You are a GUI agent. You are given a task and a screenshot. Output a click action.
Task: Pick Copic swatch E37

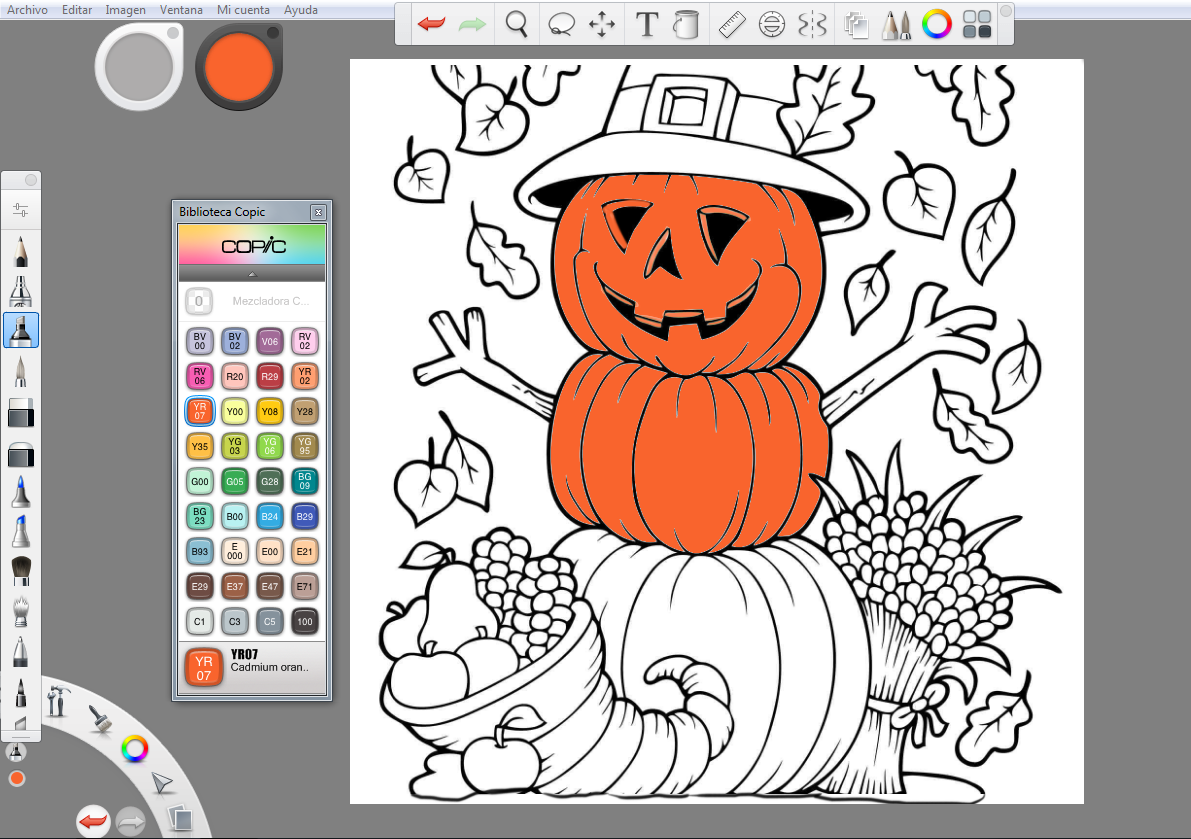pos(235,586)
